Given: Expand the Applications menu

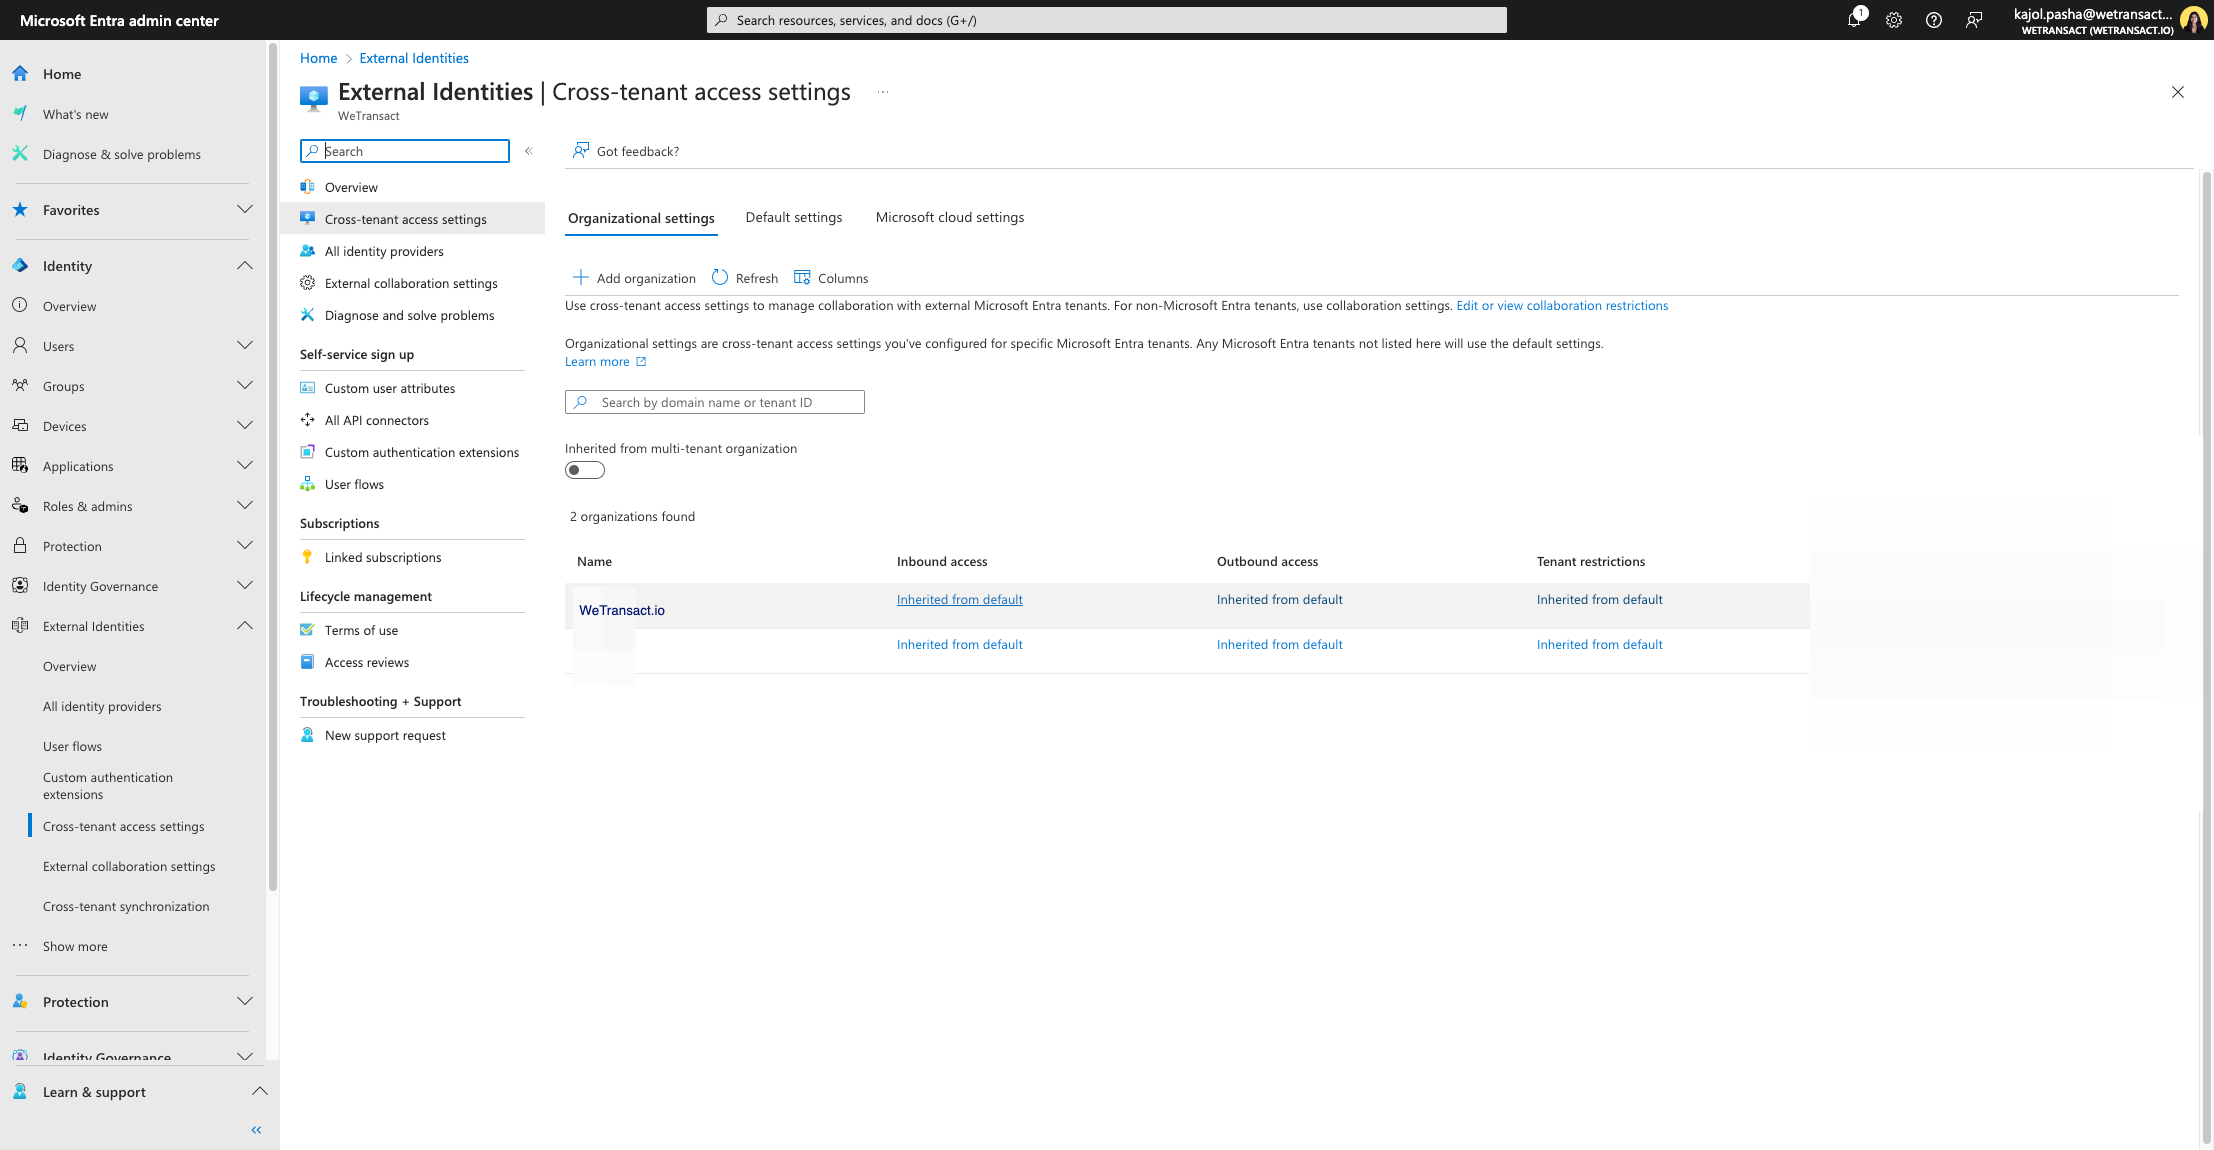Looking at the screenshot, I should pyautogui.click(x=245, y=466).
